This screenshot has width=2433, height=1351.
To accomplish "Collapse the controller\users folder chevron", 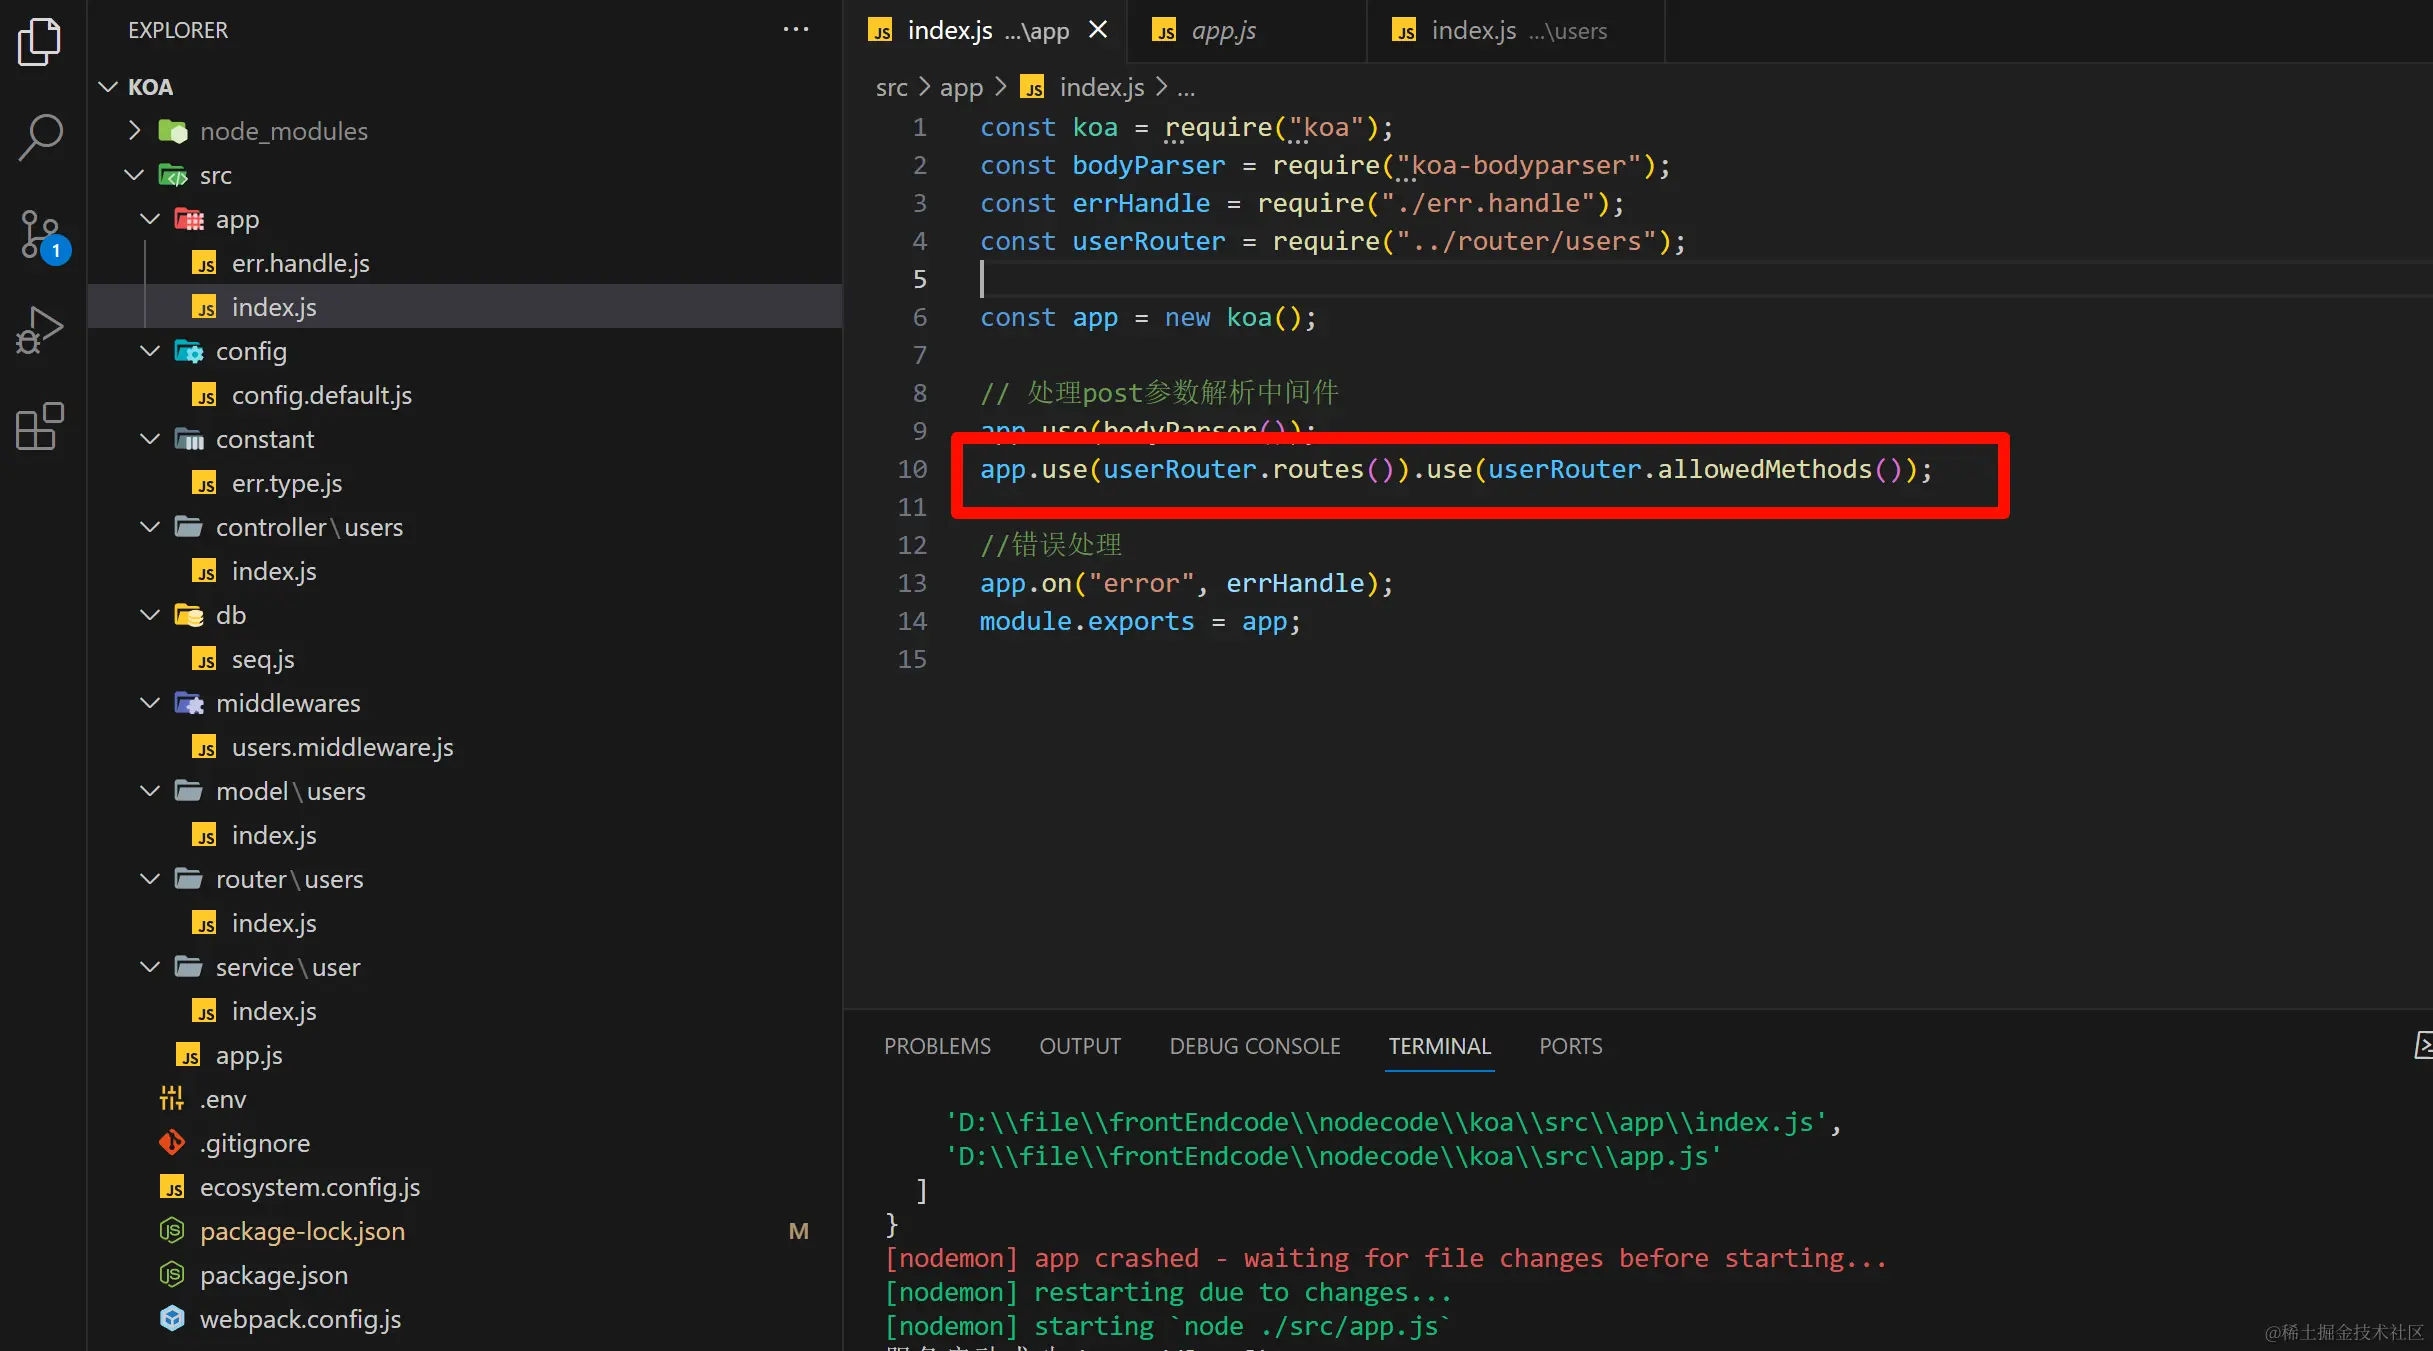I will point(150,527).
